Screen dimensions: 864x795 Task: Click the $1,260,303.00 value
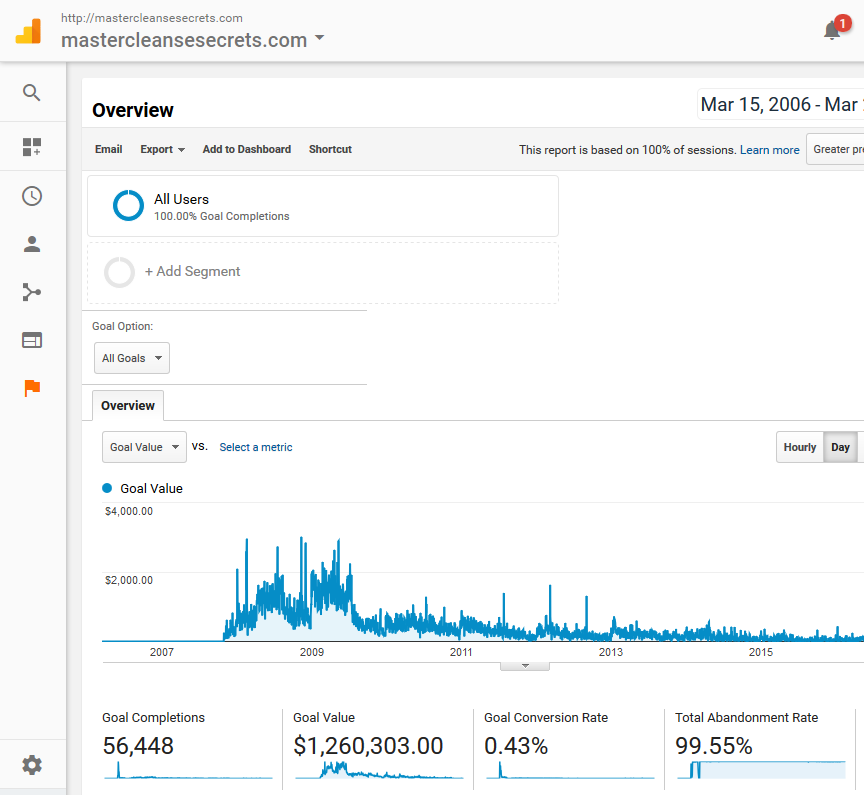click(368, 746)
